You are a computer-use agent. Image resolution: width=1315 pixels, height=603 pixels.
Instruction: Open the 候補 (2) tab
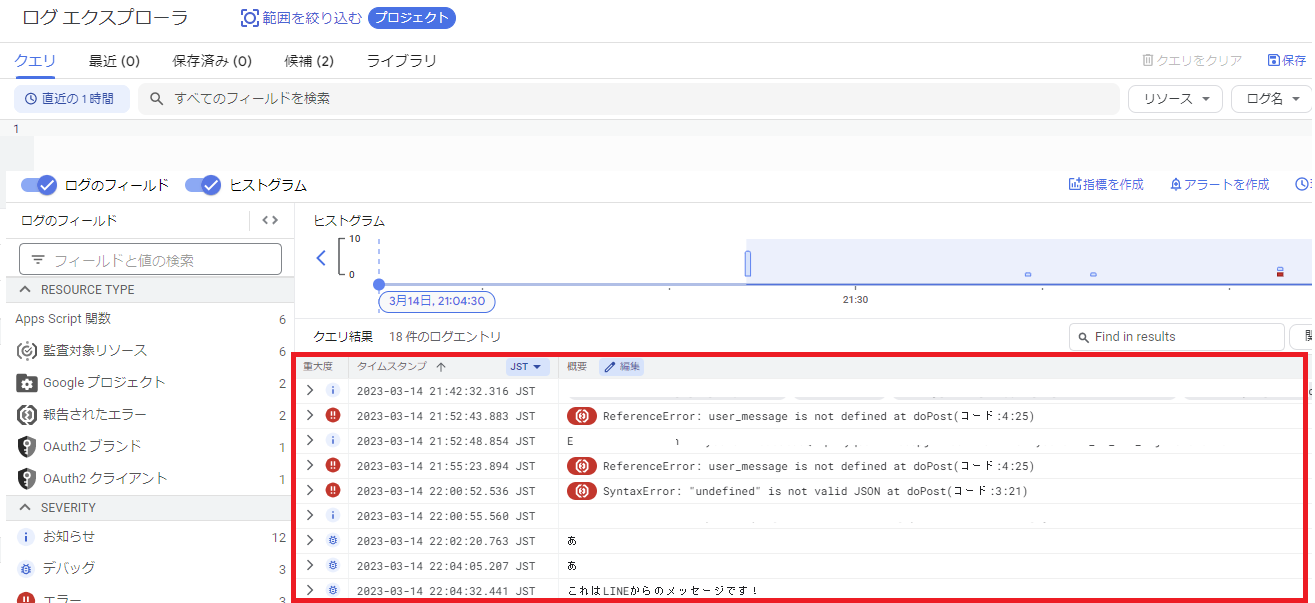[x=308, y=61]
